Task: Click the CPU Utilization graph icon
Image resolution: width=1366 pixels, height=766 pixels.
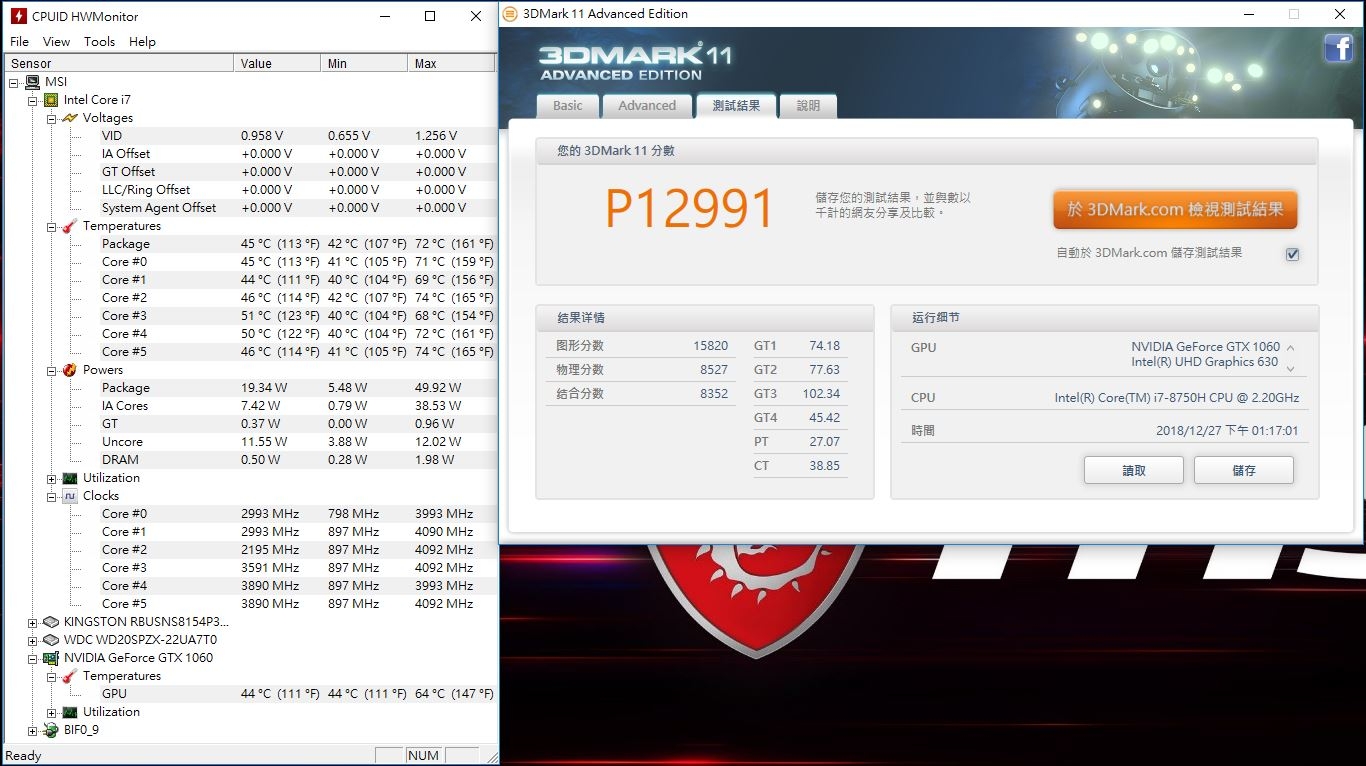Action: click(70, 478)
